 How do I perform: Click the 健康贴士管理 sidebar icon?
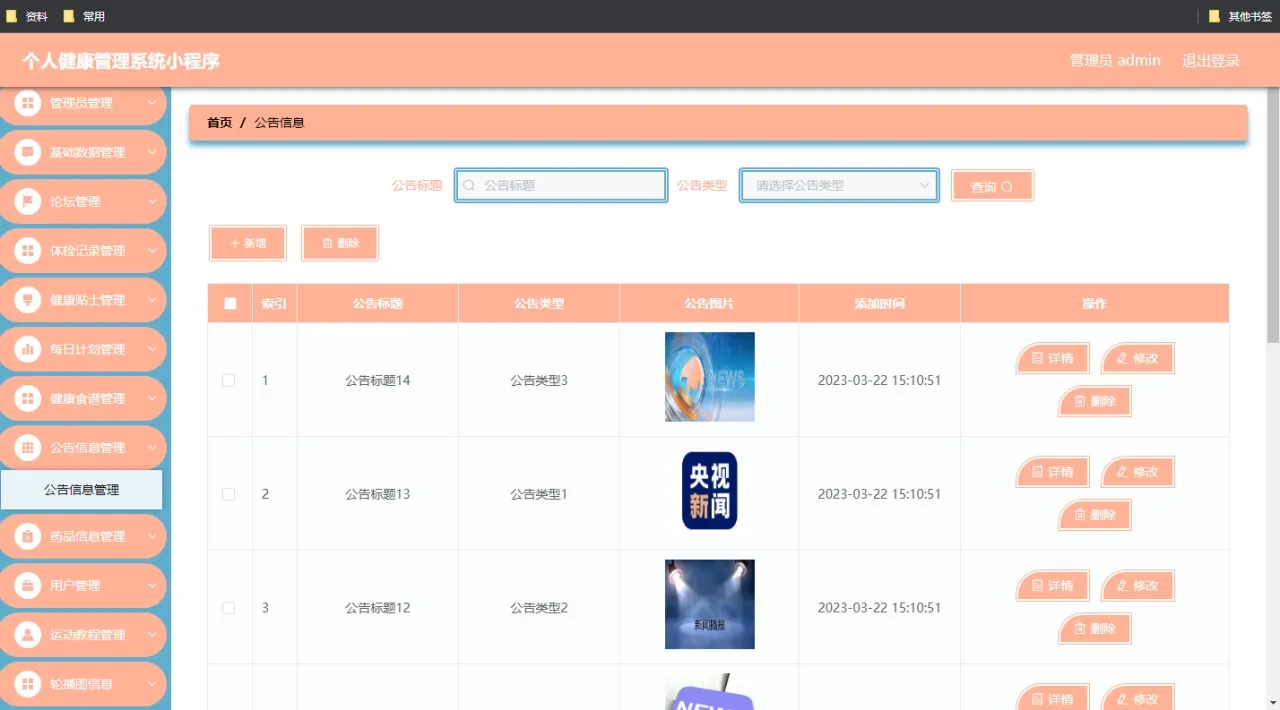point(27,300)
